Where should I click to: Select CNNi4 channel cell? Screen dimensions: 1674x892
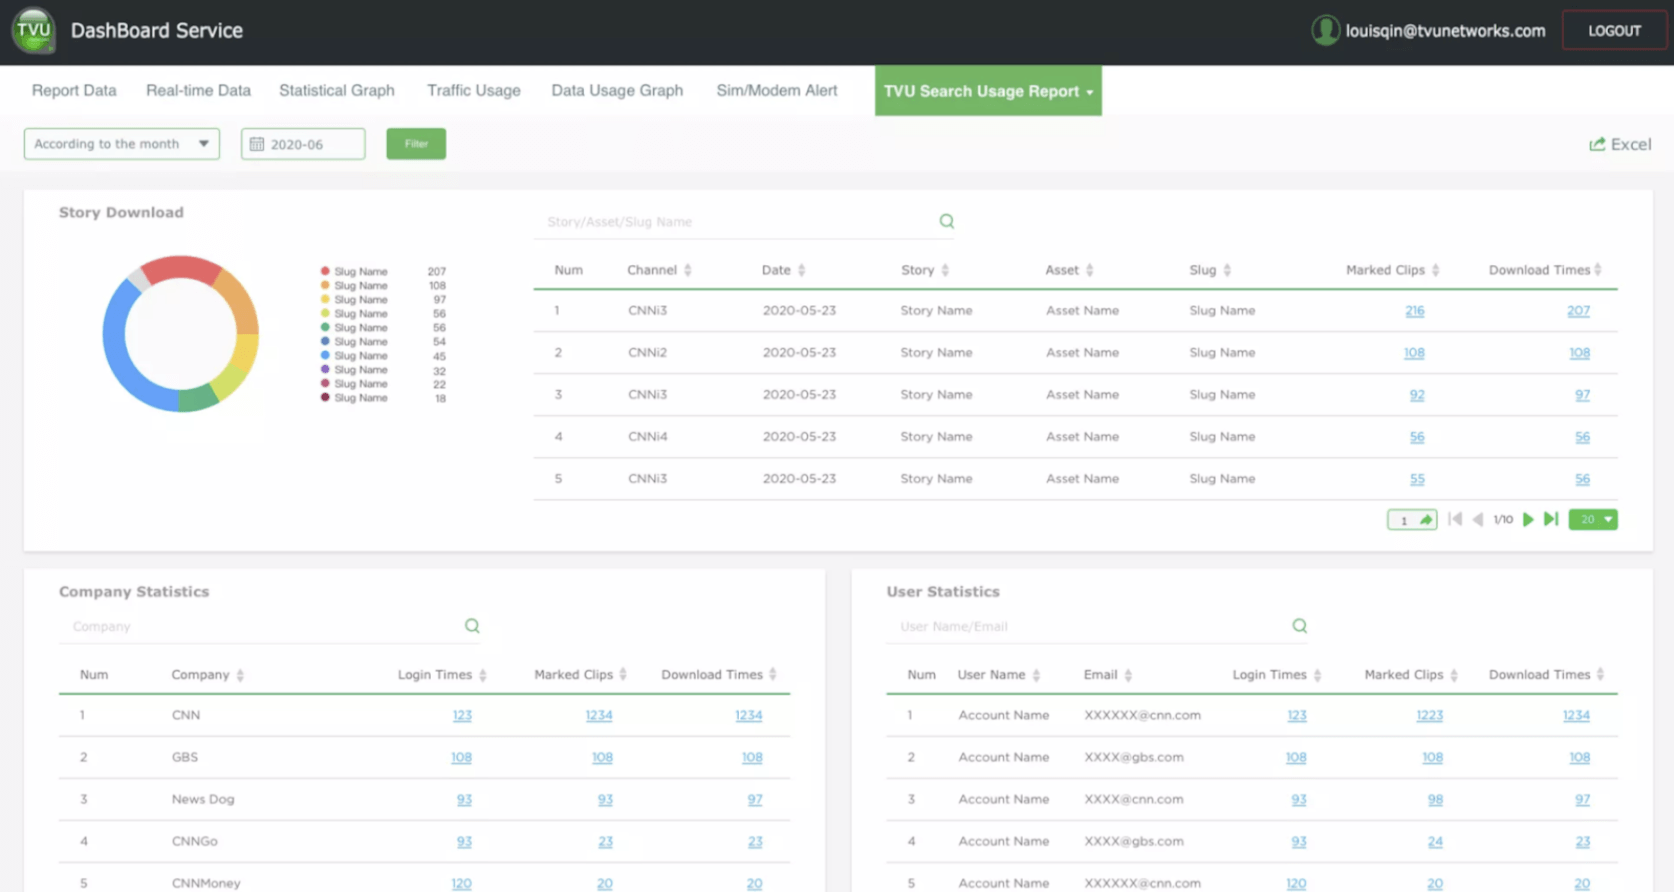tap(647, 437)
